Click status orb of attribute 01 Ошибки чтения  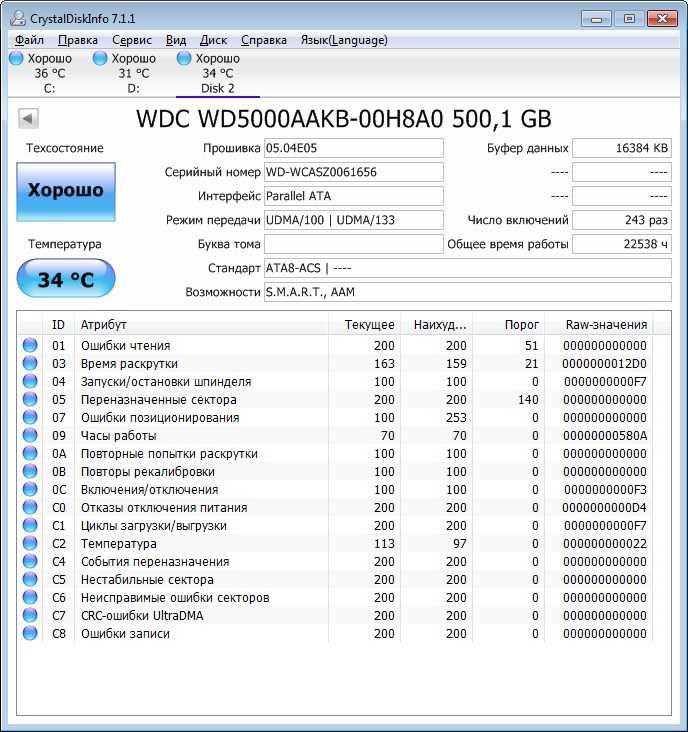pos(30,345)
